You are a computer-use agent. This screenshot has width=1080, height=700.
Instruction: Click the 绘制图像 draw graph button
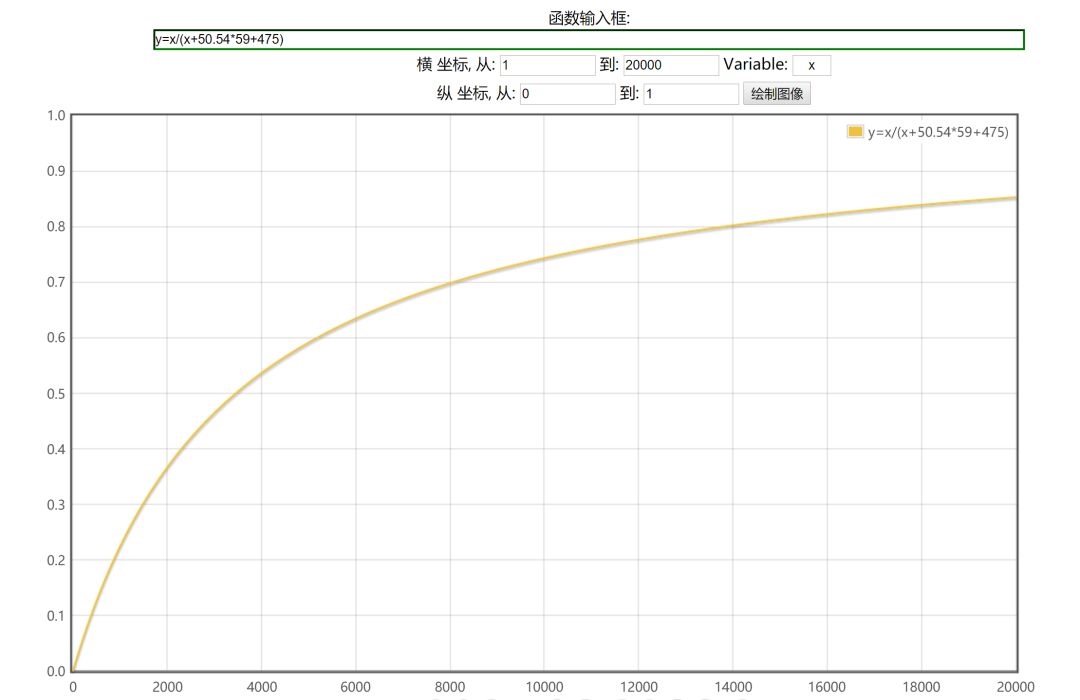(x=777, y=94)
